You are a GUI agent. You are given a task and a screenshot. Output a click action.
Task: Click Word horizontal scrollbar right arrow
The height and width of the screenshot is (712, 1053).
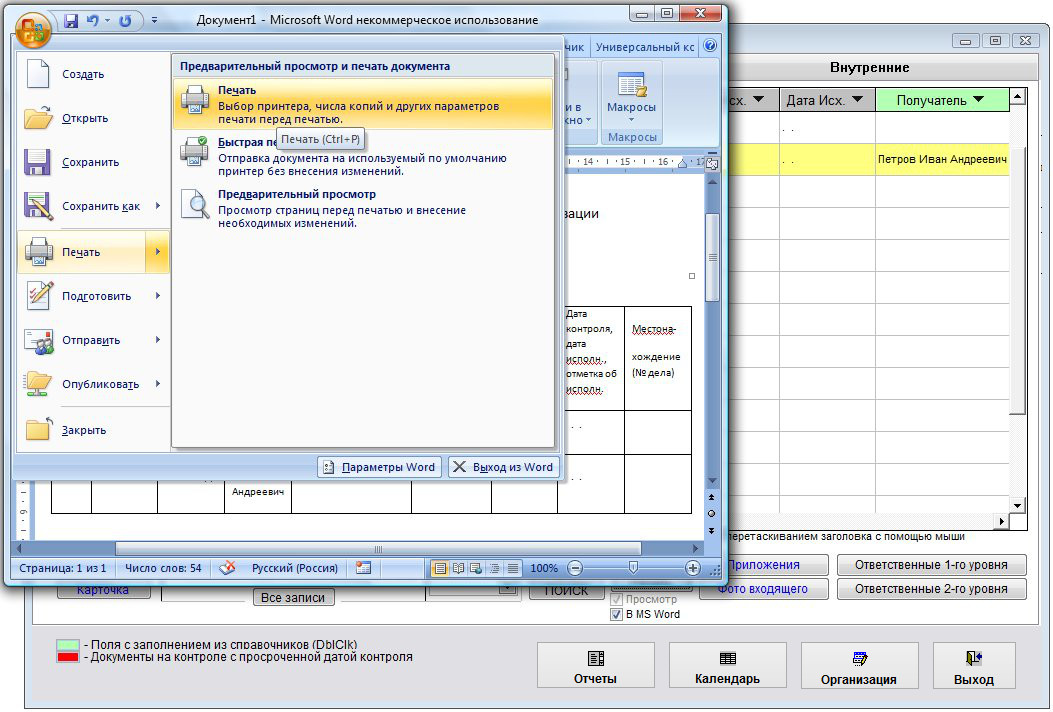pos(696,549)
